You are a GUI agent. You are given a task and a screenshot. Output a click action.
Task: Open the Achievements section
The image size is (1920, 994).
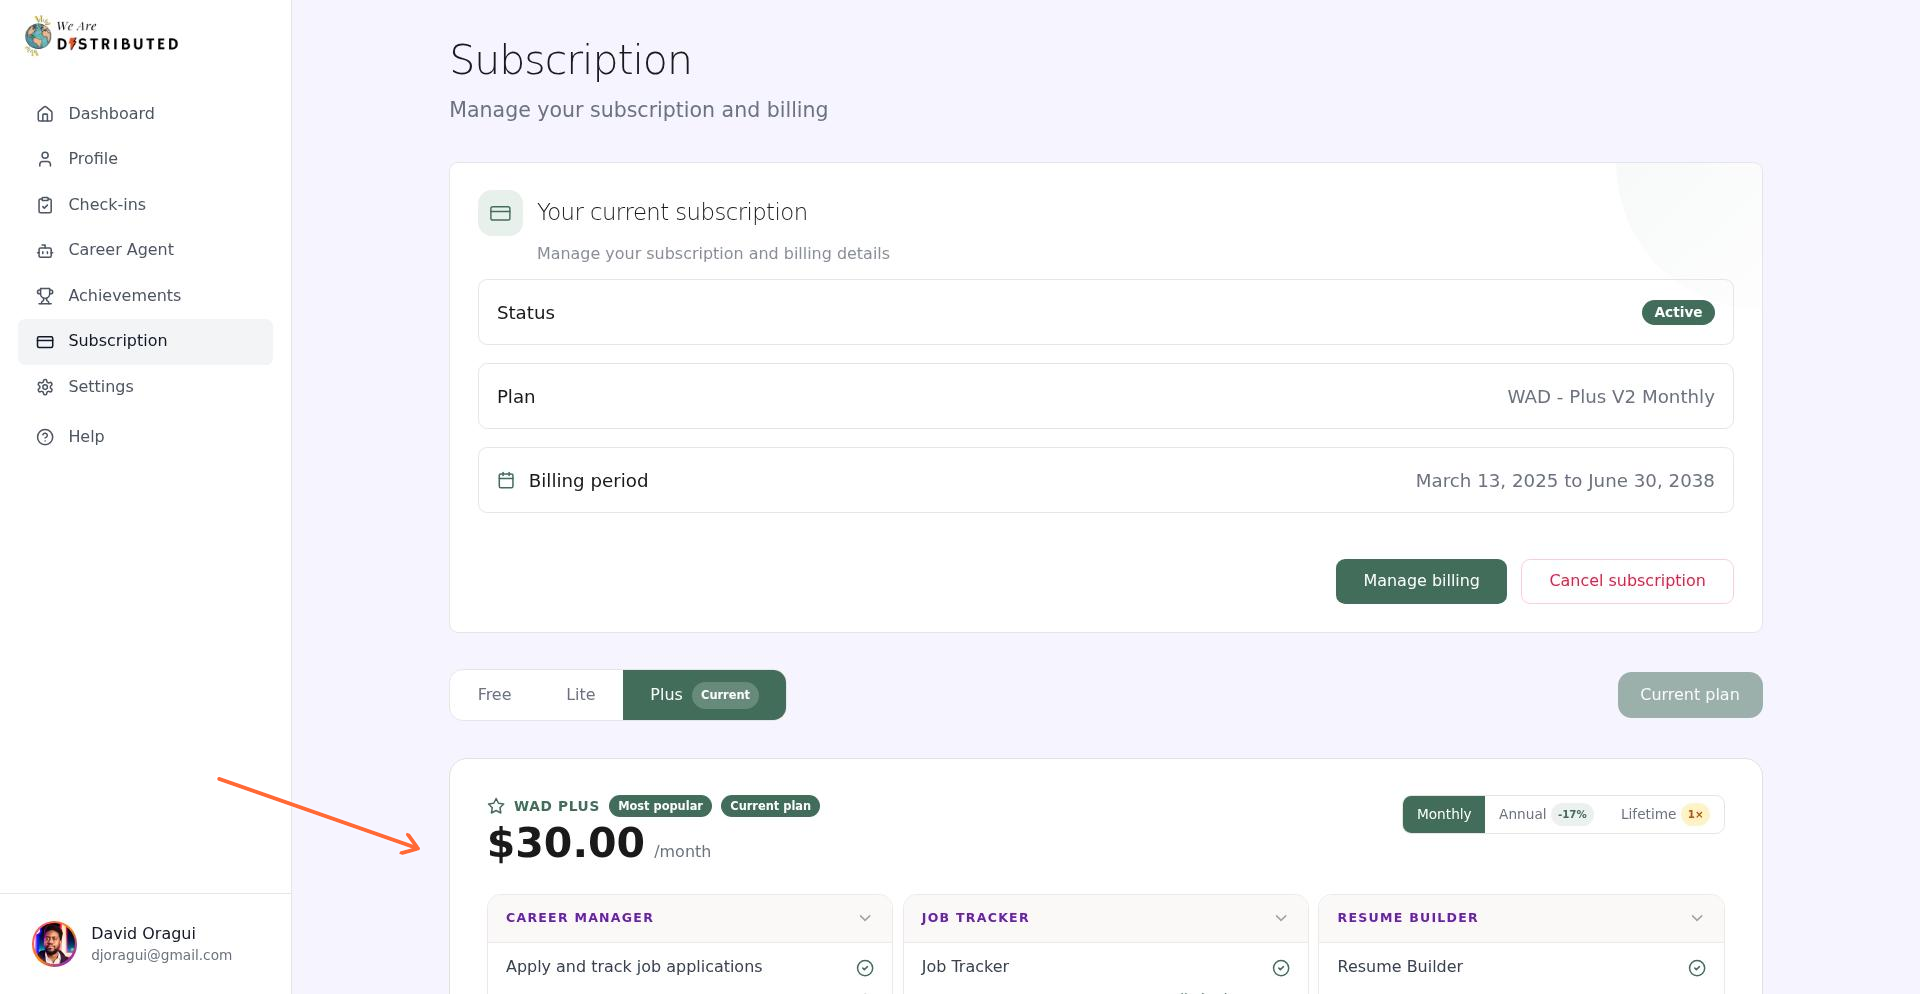[145, 296]
